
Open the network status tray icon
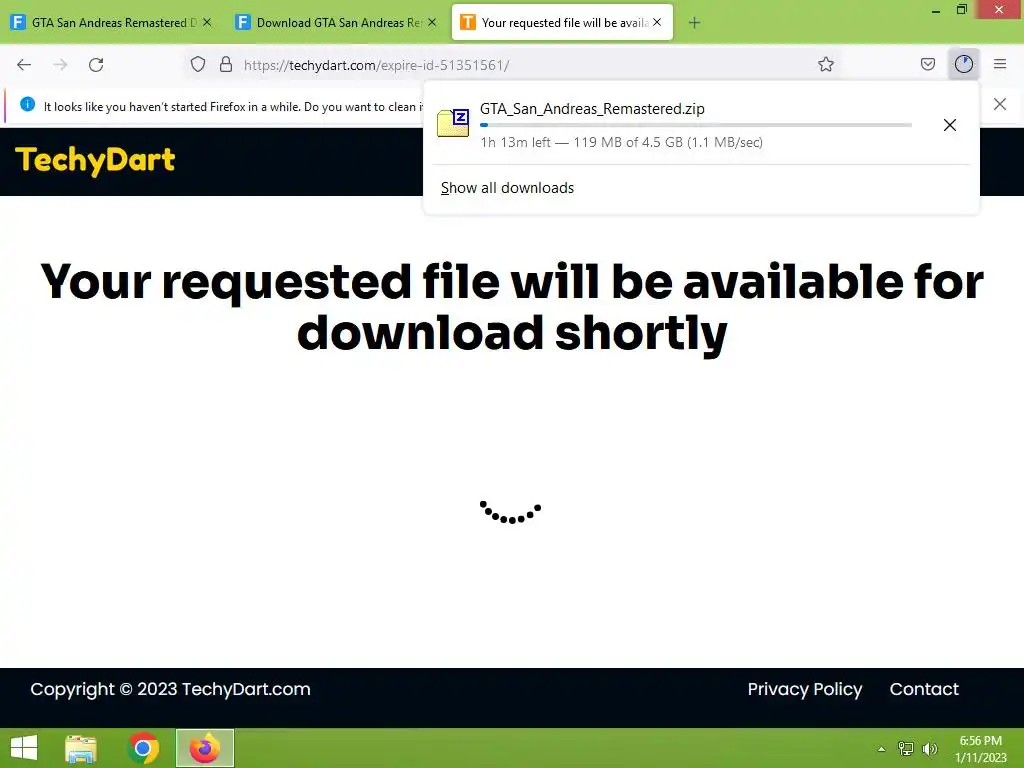tap(906, 748)
